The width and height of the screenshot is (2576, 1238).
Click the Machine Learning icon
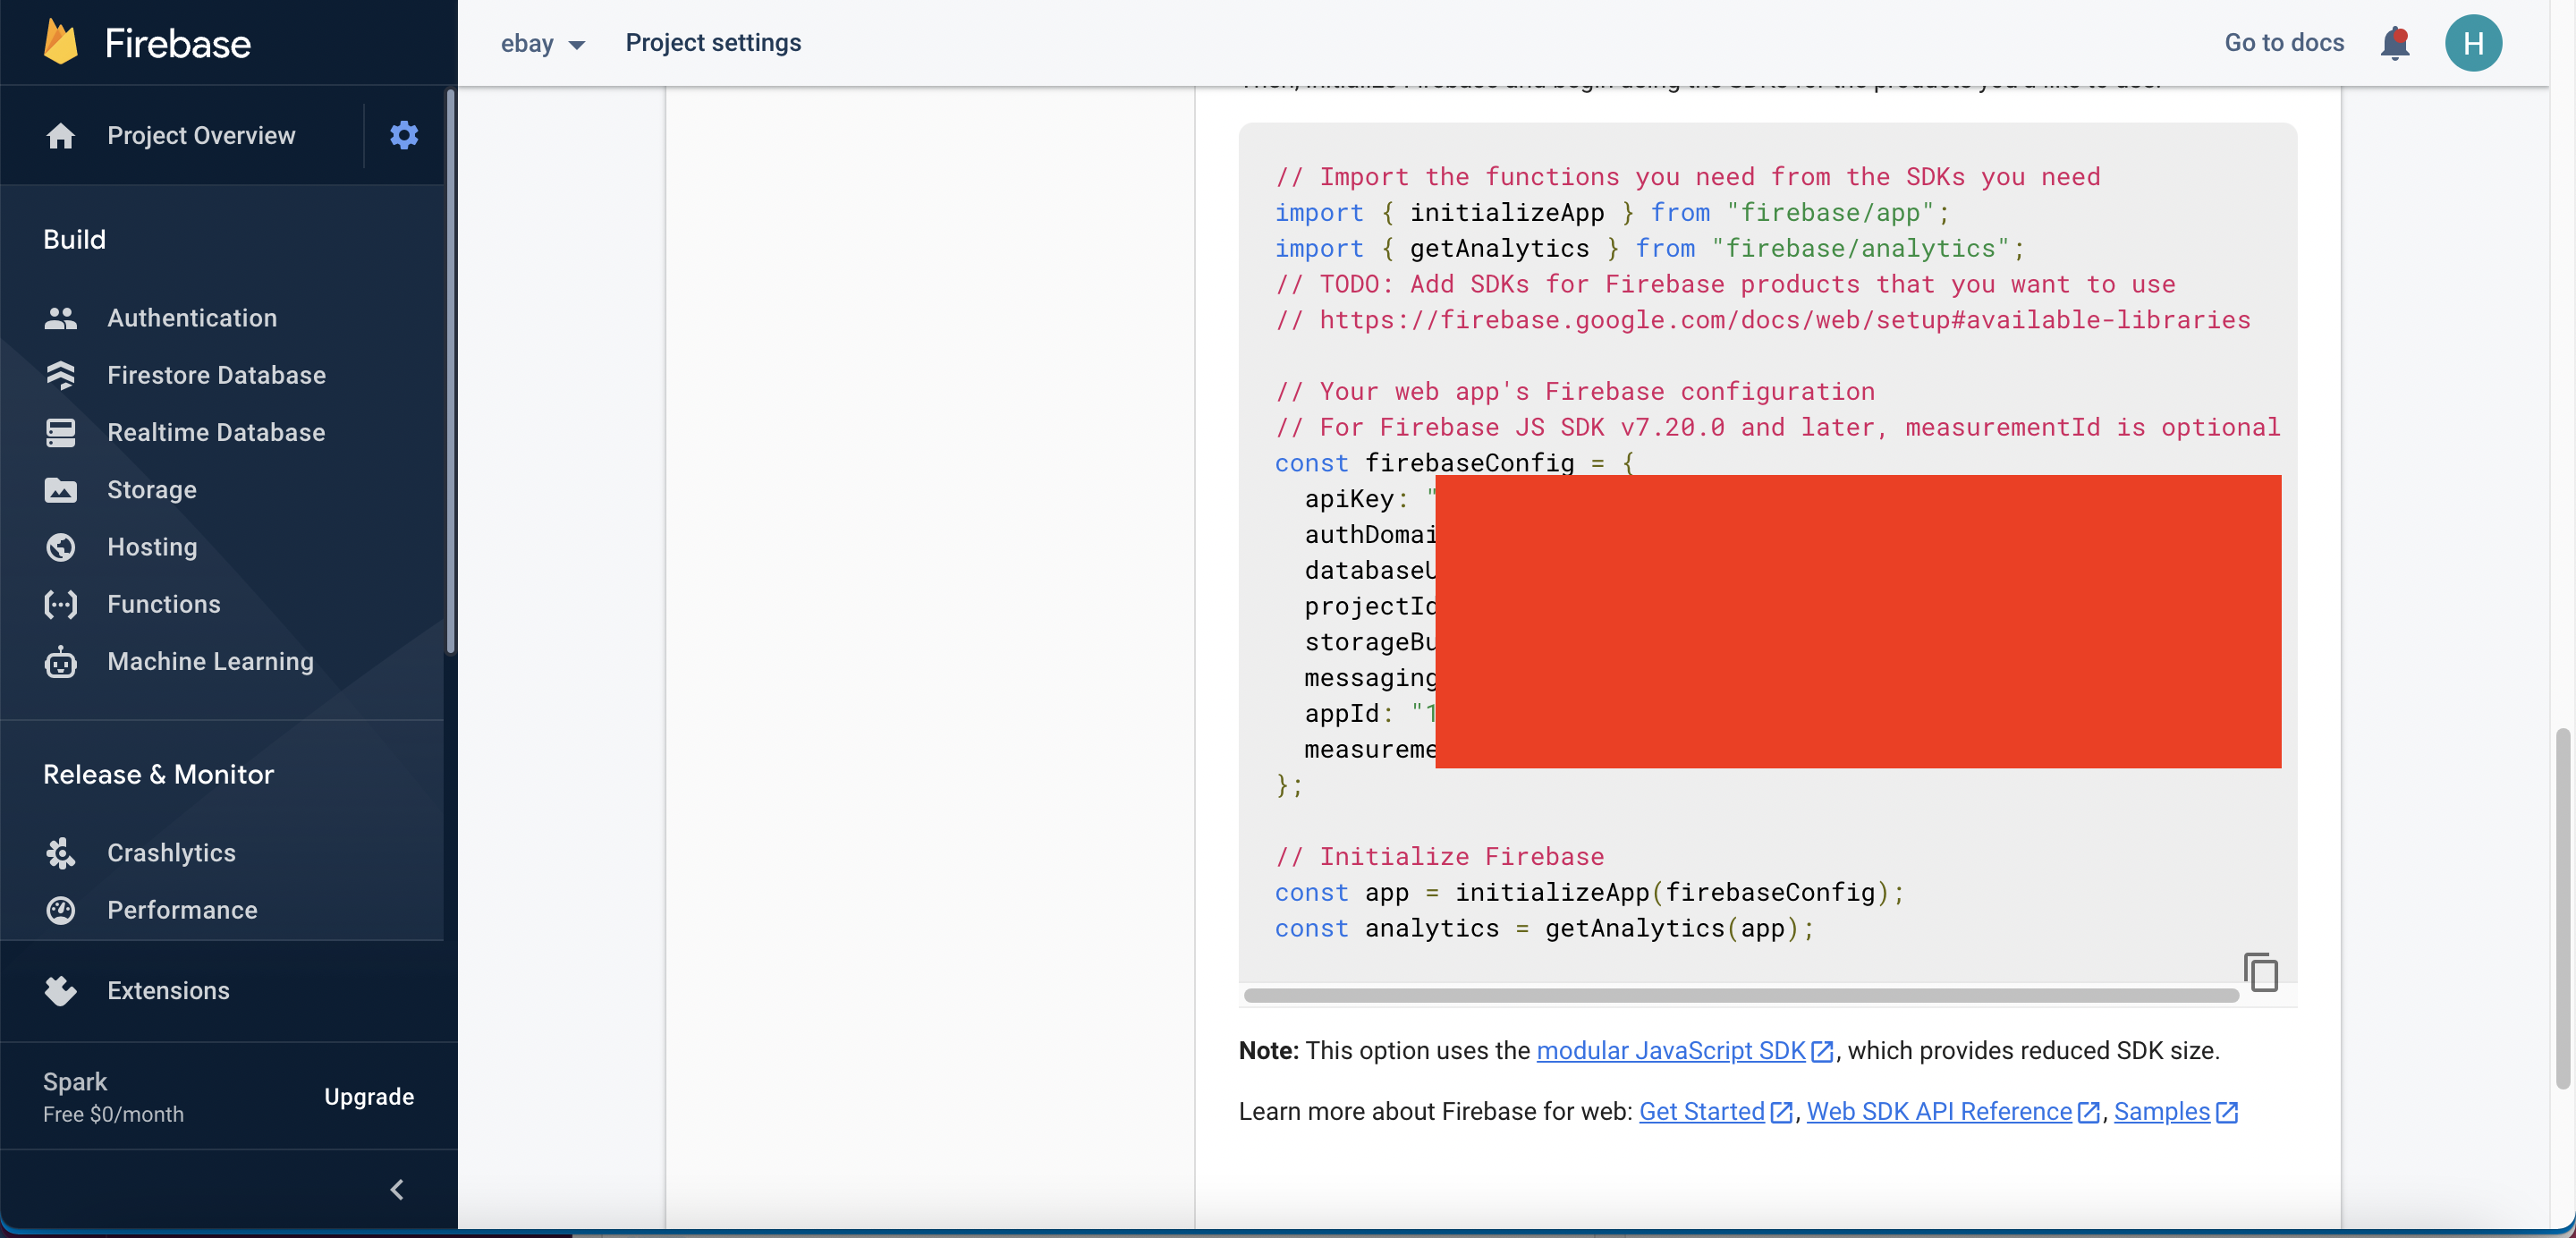click(x=59, y=662)
